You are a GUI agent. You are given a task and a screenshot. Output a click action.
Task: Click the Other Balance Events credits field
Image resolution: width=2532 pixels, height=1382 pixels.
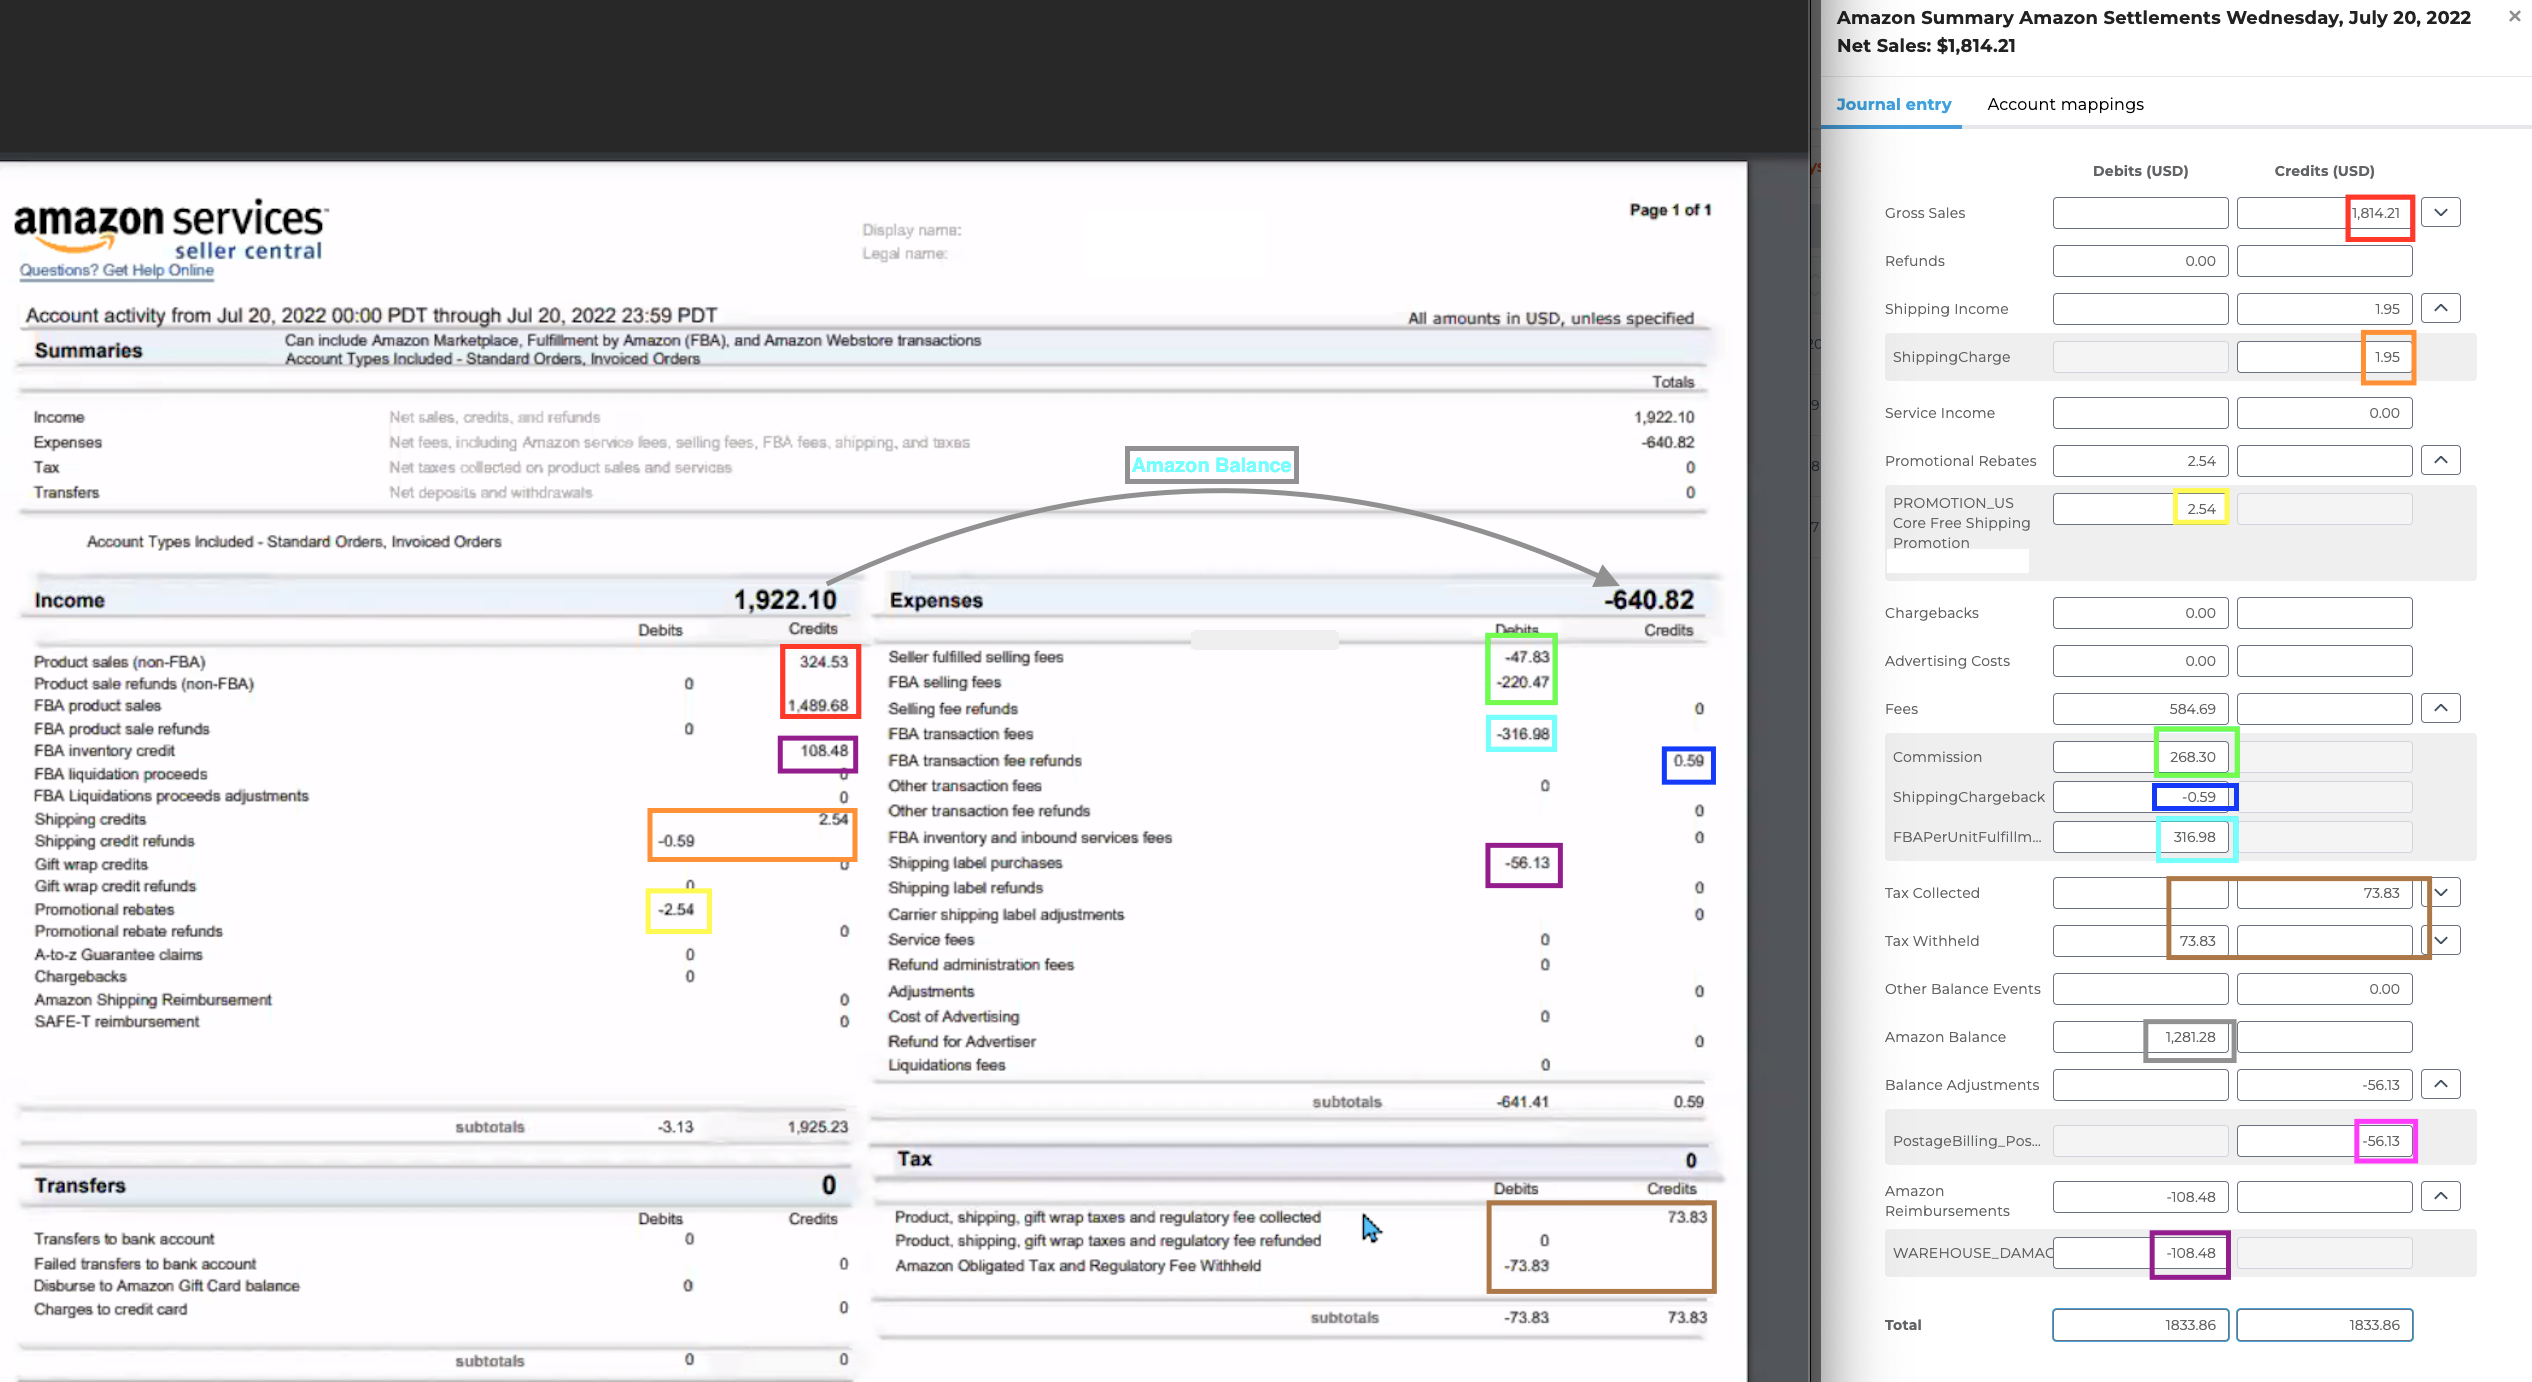(x=2324, y=989)
